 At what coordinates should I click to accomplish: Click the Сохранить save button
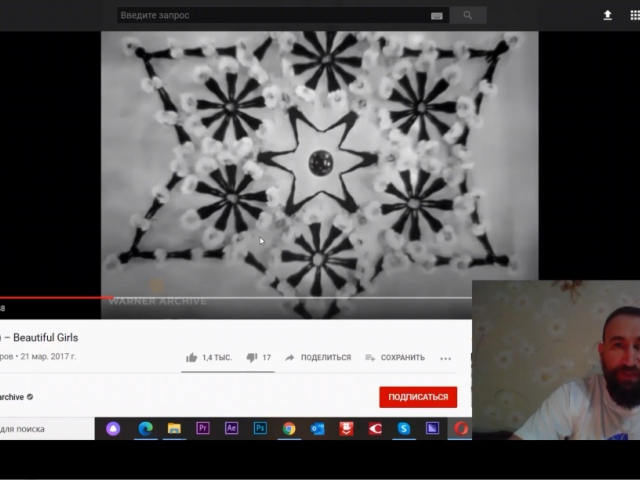click(x=395, y=358)
